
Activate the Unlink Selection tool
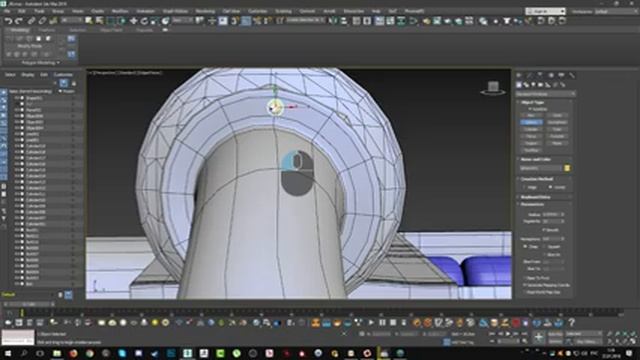[42, 21]
